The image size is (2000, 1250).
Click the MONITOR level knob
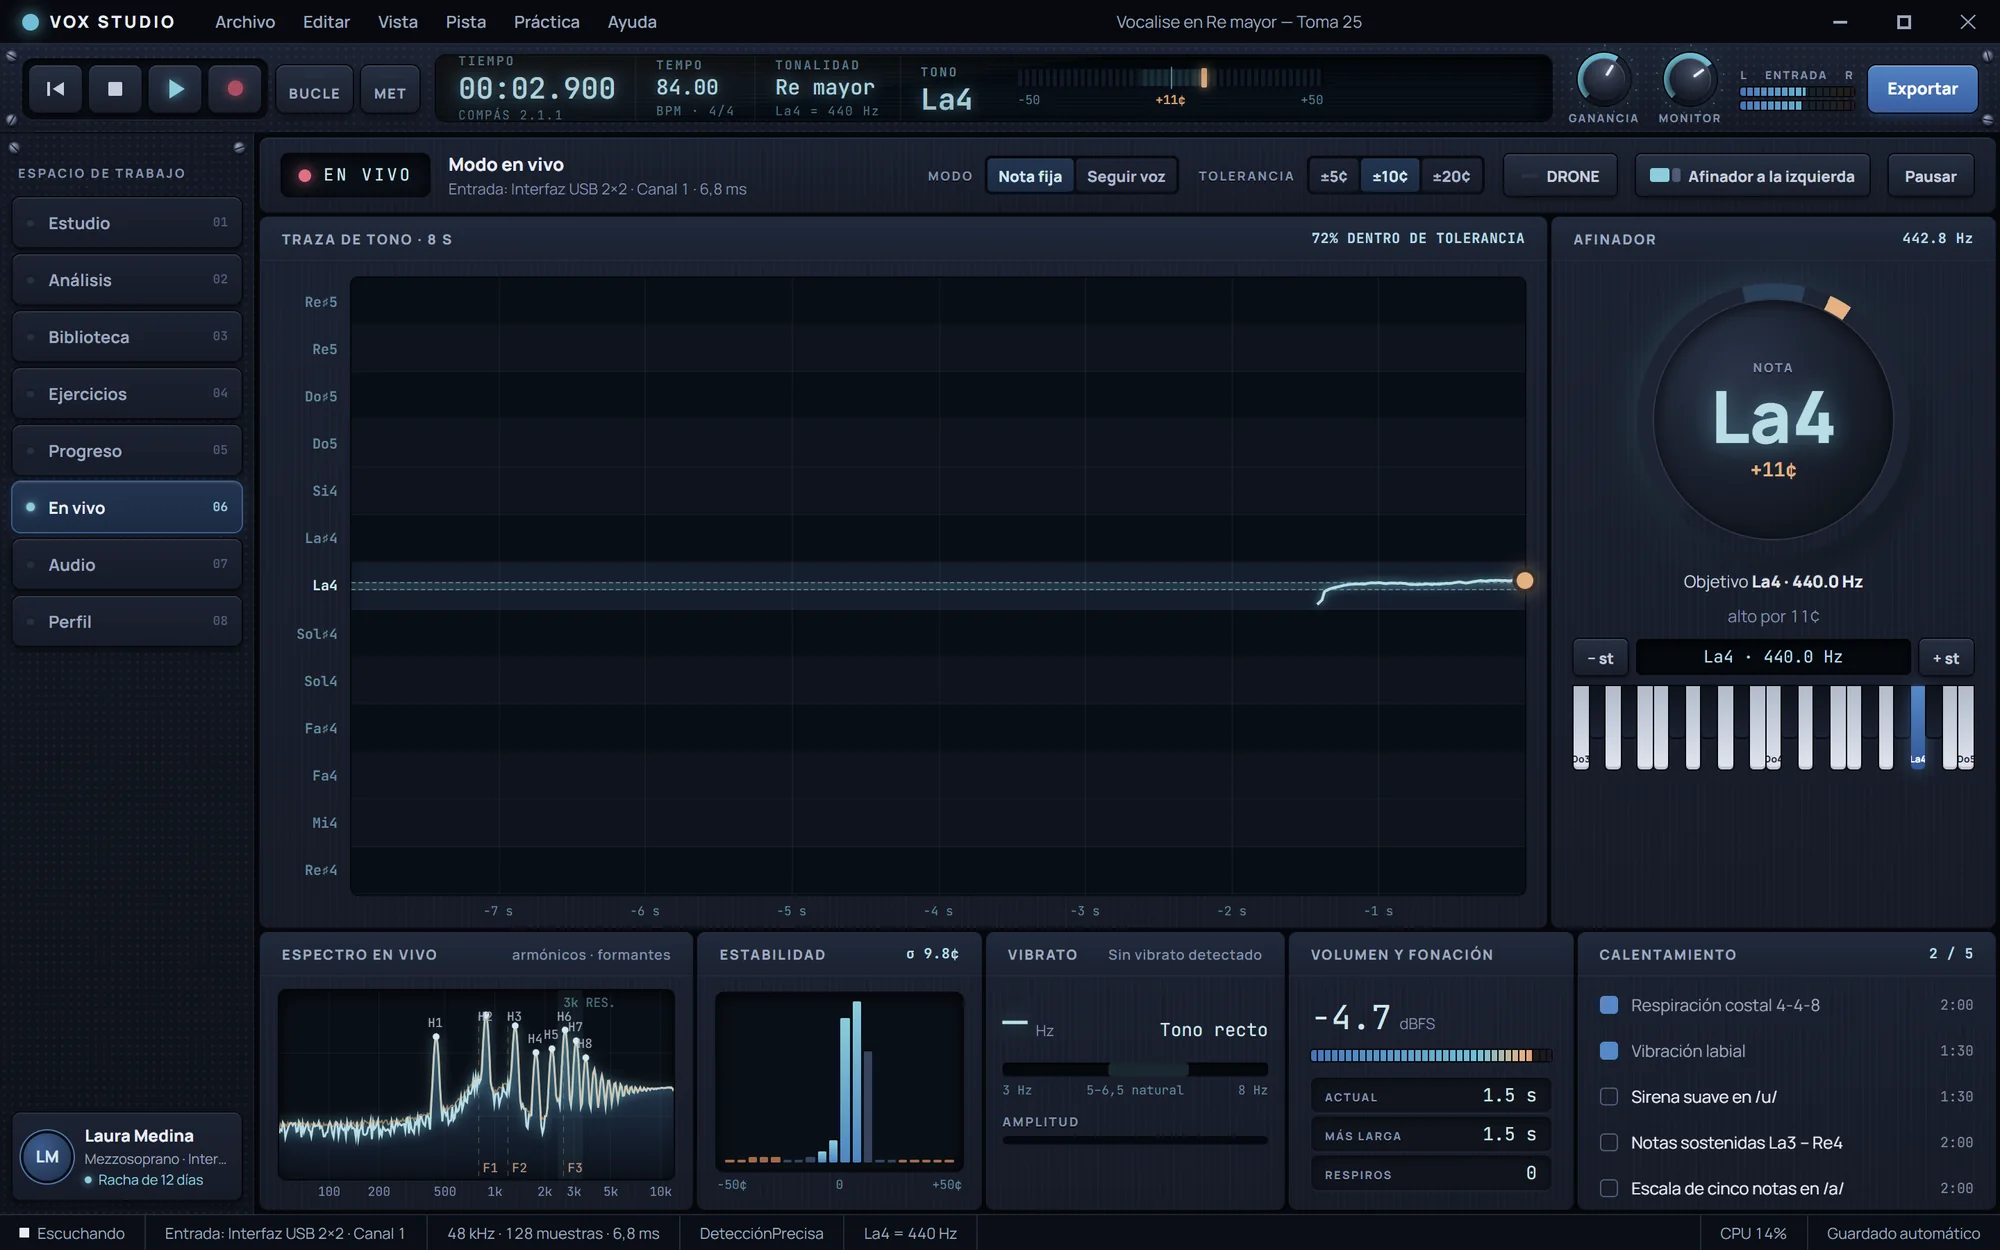point(1689,80)
